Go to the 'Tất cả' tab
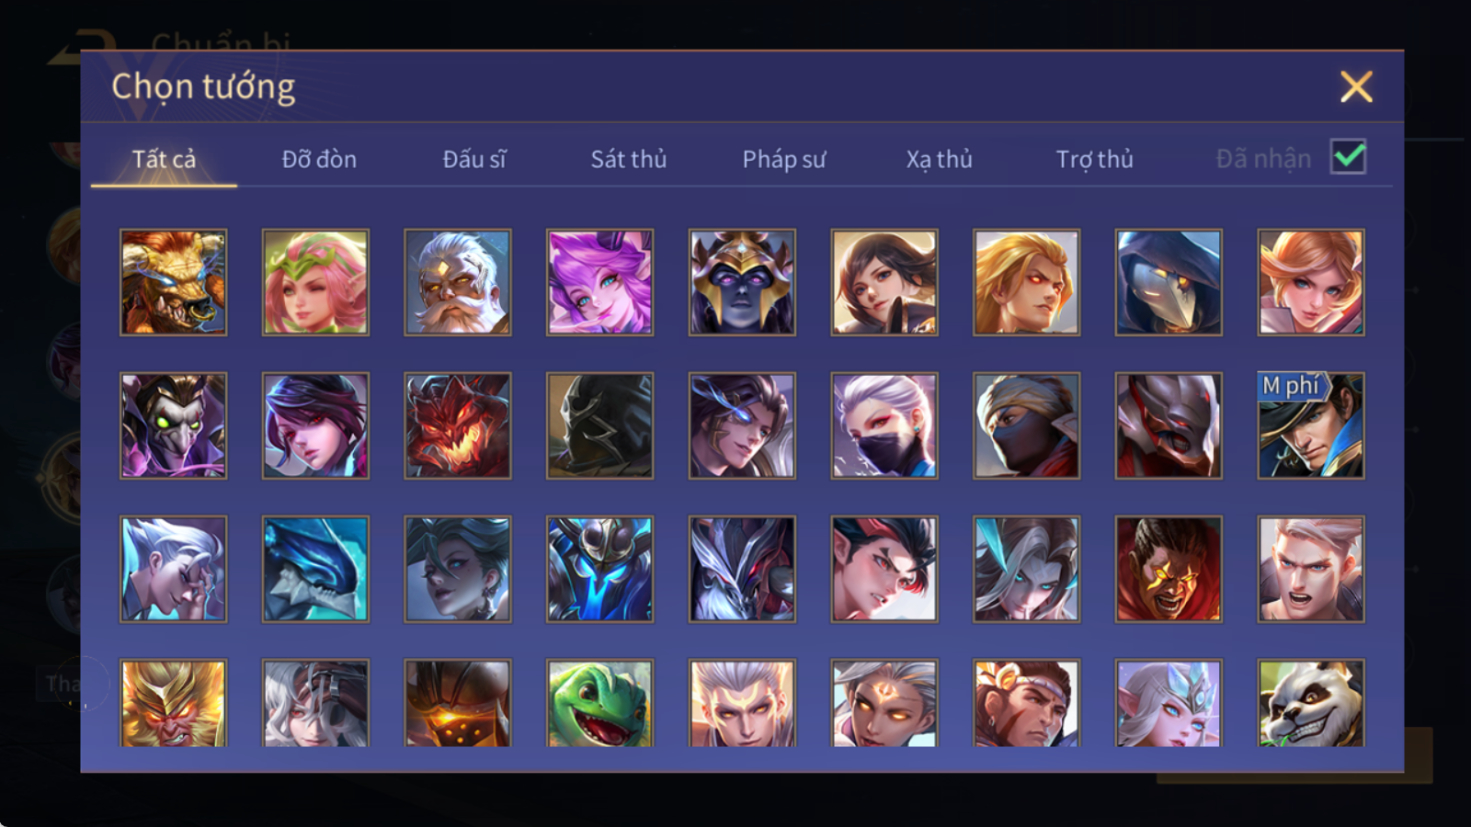Image resolution: width=1471 pixels, height=827 pixels. (x=164, y=159)
